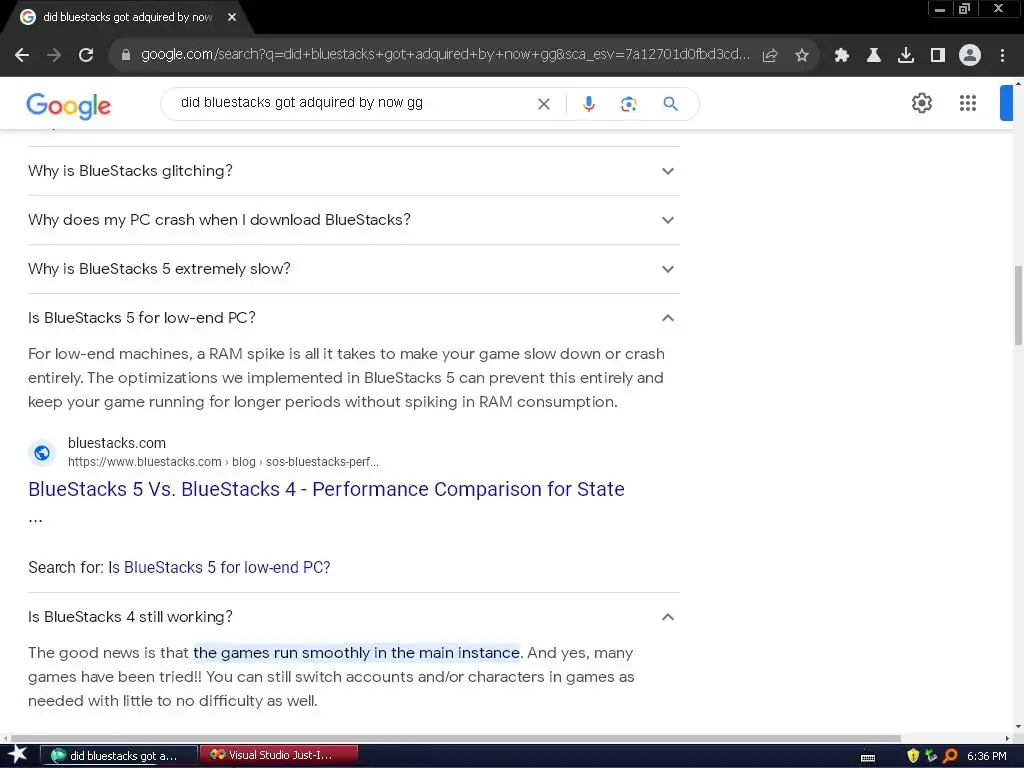Click the browser forward arrow
This screenshot has width=1024, height=768.
54,55
